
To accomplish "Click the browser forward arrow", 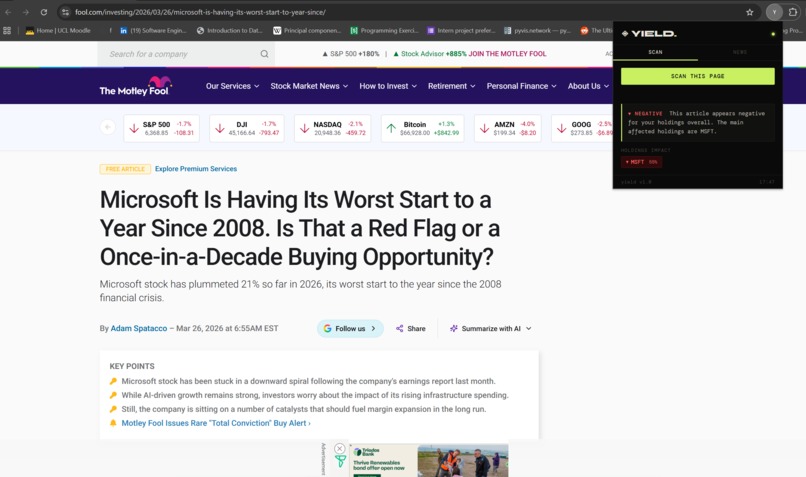I will click(x=26, y=12).
